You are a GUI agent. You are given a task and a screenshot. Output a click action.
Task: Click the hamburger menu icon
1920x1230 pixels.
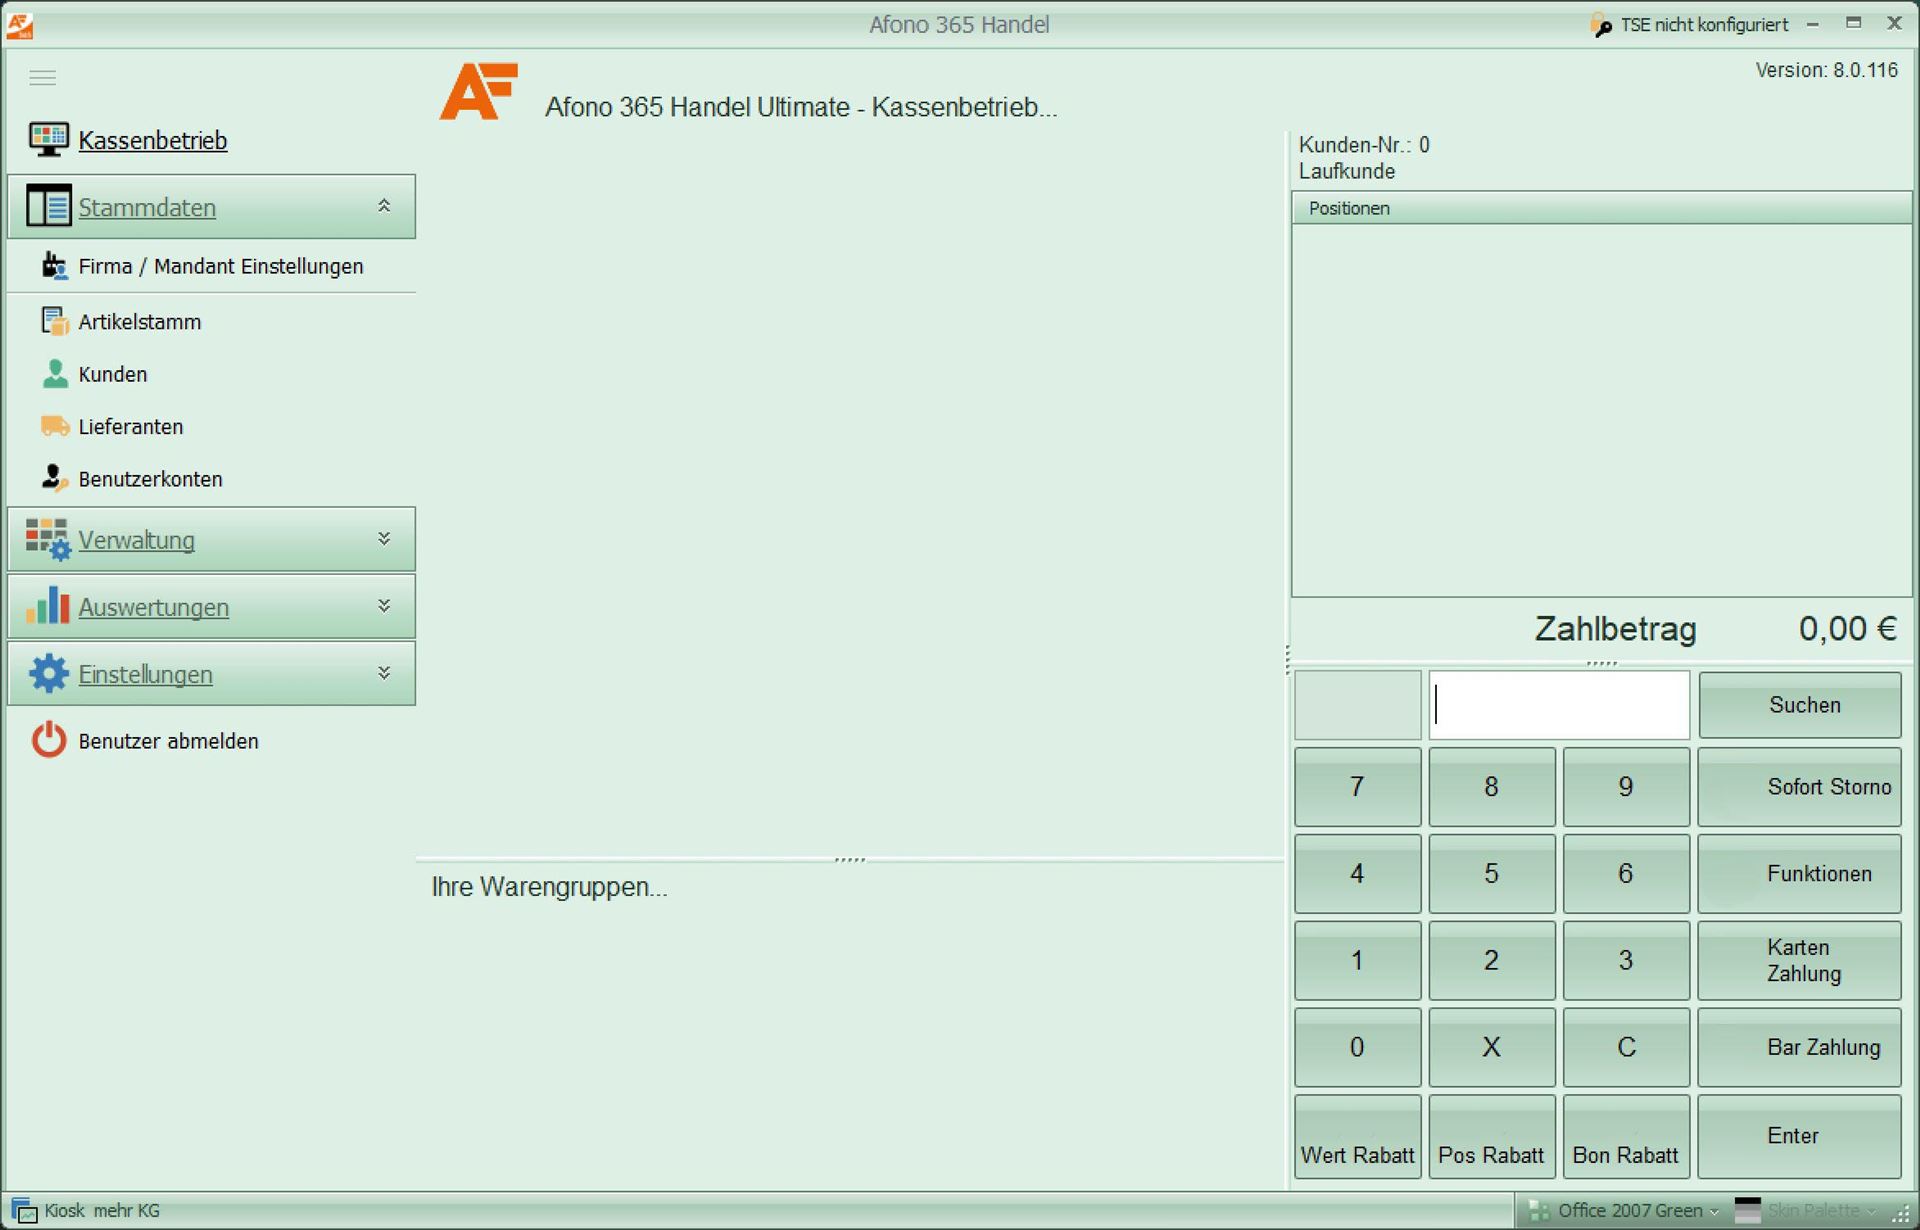(42, 77)
